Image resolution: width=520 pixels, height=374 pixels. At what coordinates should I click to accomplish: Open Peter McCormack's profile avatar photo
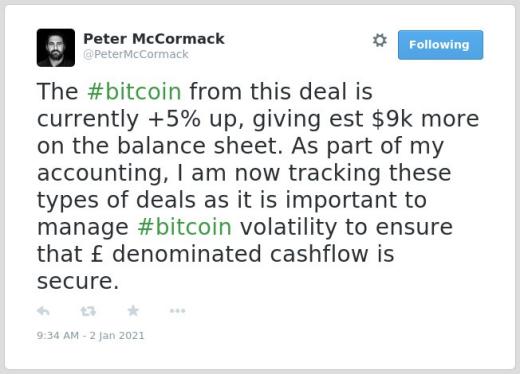click(x=56, y=48)
